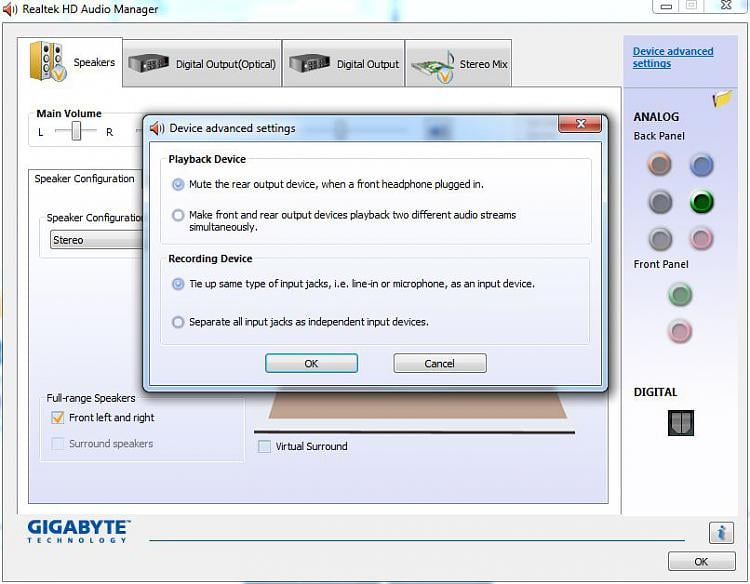750x584 pixels.
Task: Click the active green back panel jack
Action: pyautogui.click(x=702, y=202)
